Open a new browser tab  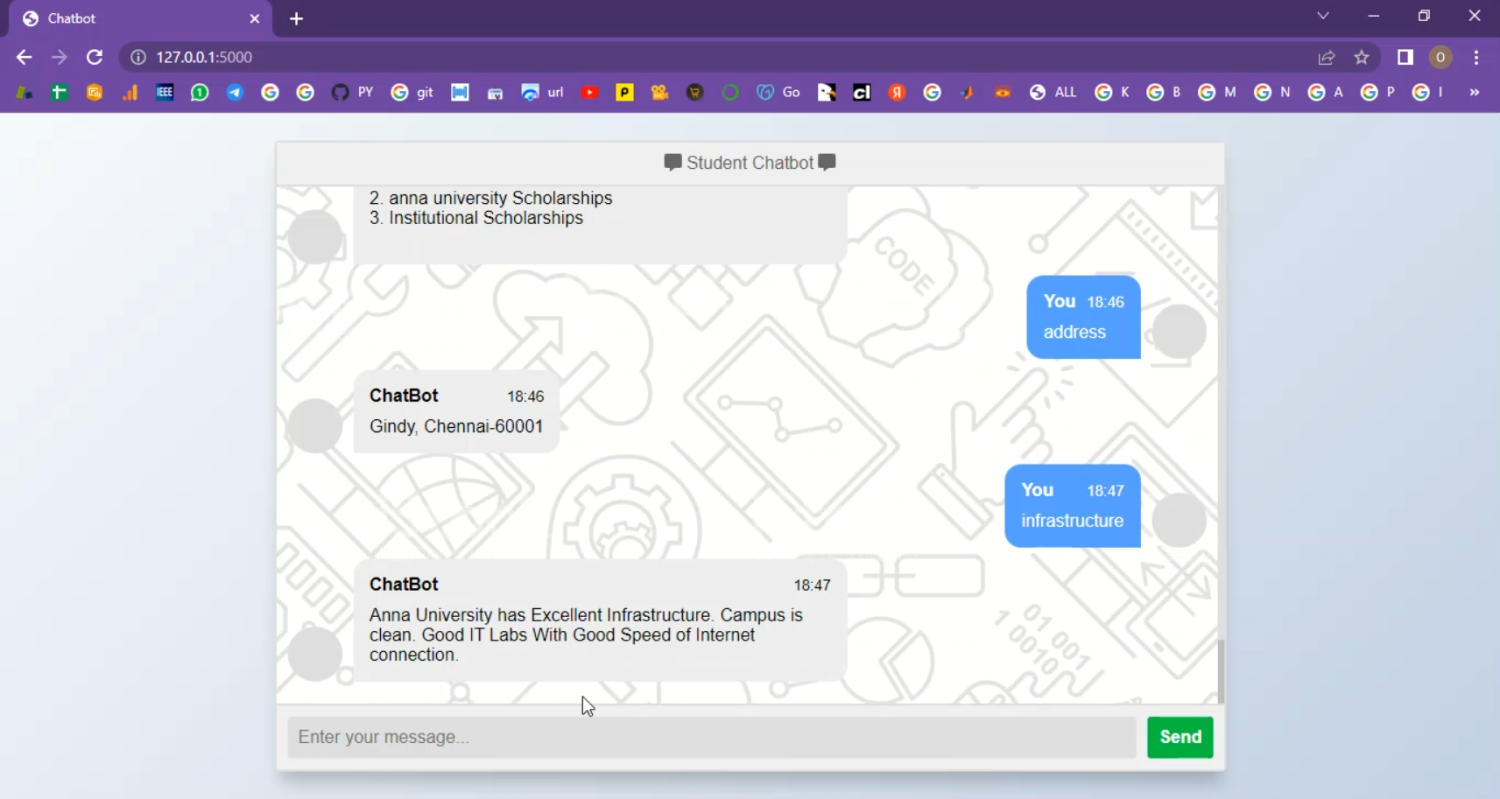pyautogui.click(x=296, y=18)
